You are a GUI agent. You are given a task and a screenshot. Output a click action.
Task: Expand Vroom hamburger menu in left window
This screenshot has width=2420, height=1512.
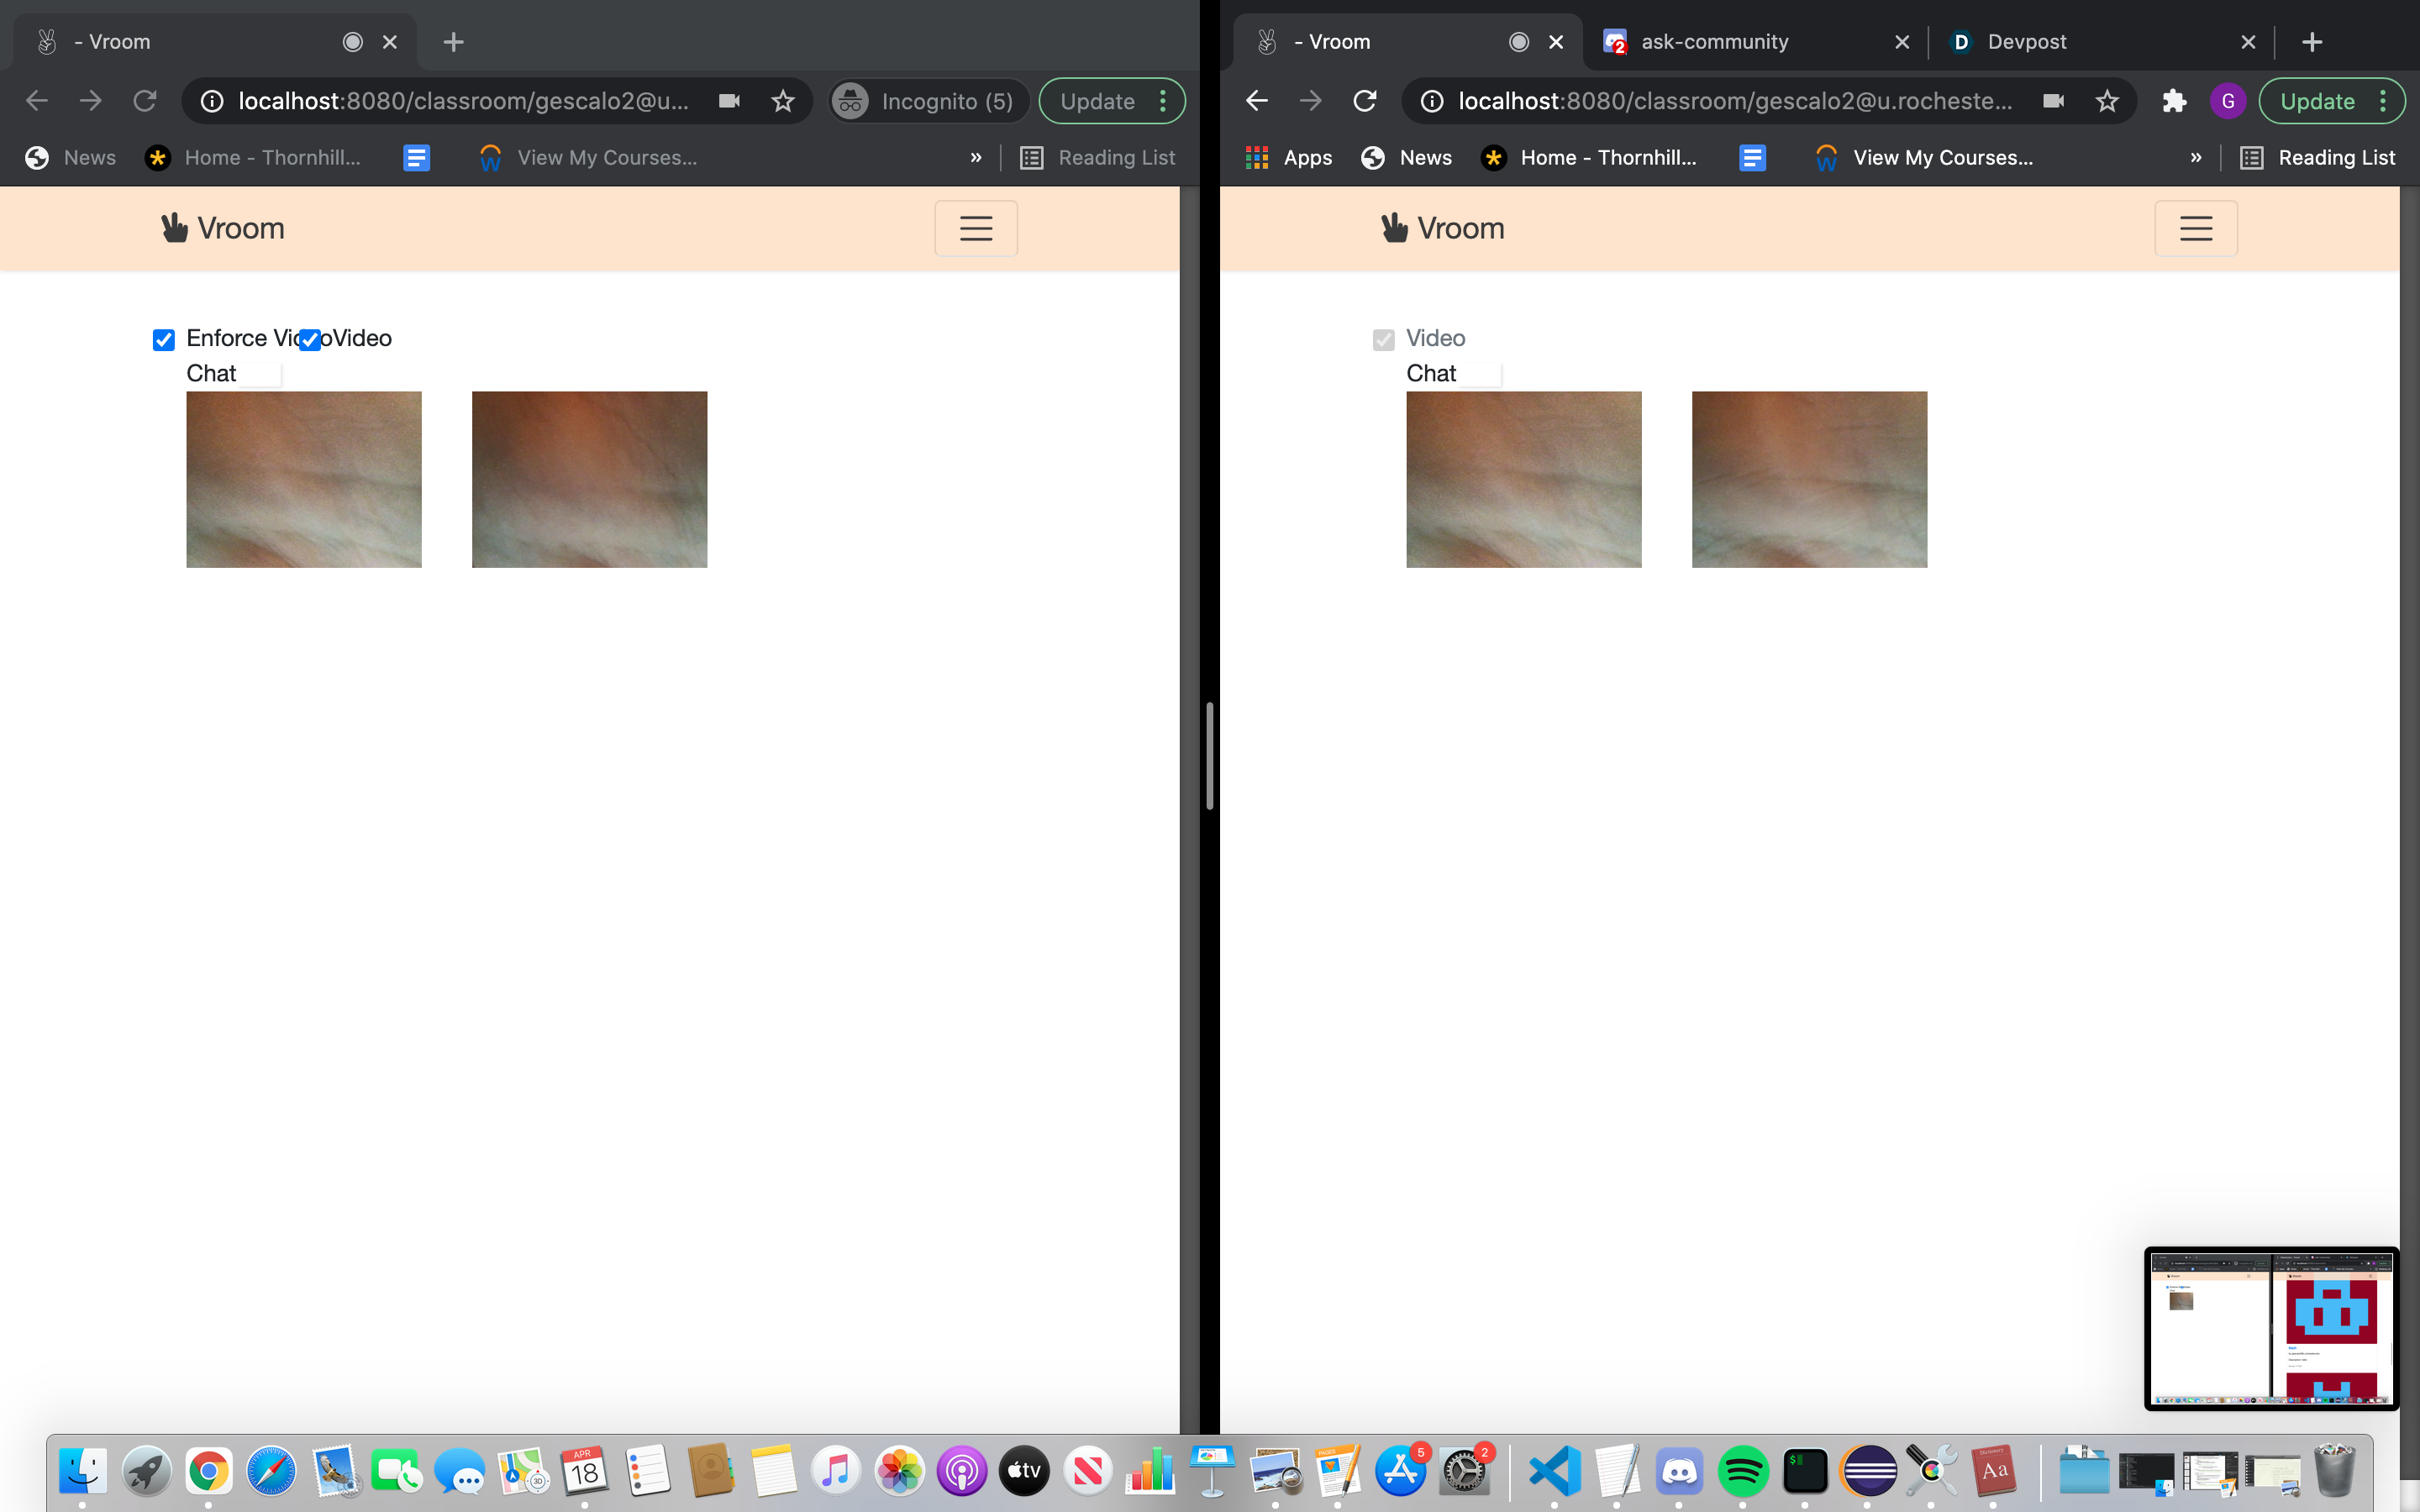pyautogui.click(x=976, y=228)
